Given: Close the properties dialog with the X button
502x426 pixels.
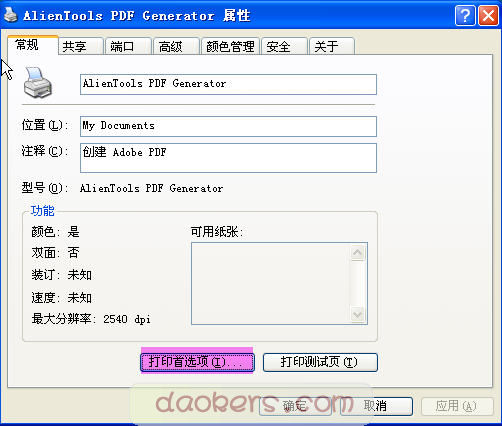Looking at the screenshot, I should (x=488, y=15).
